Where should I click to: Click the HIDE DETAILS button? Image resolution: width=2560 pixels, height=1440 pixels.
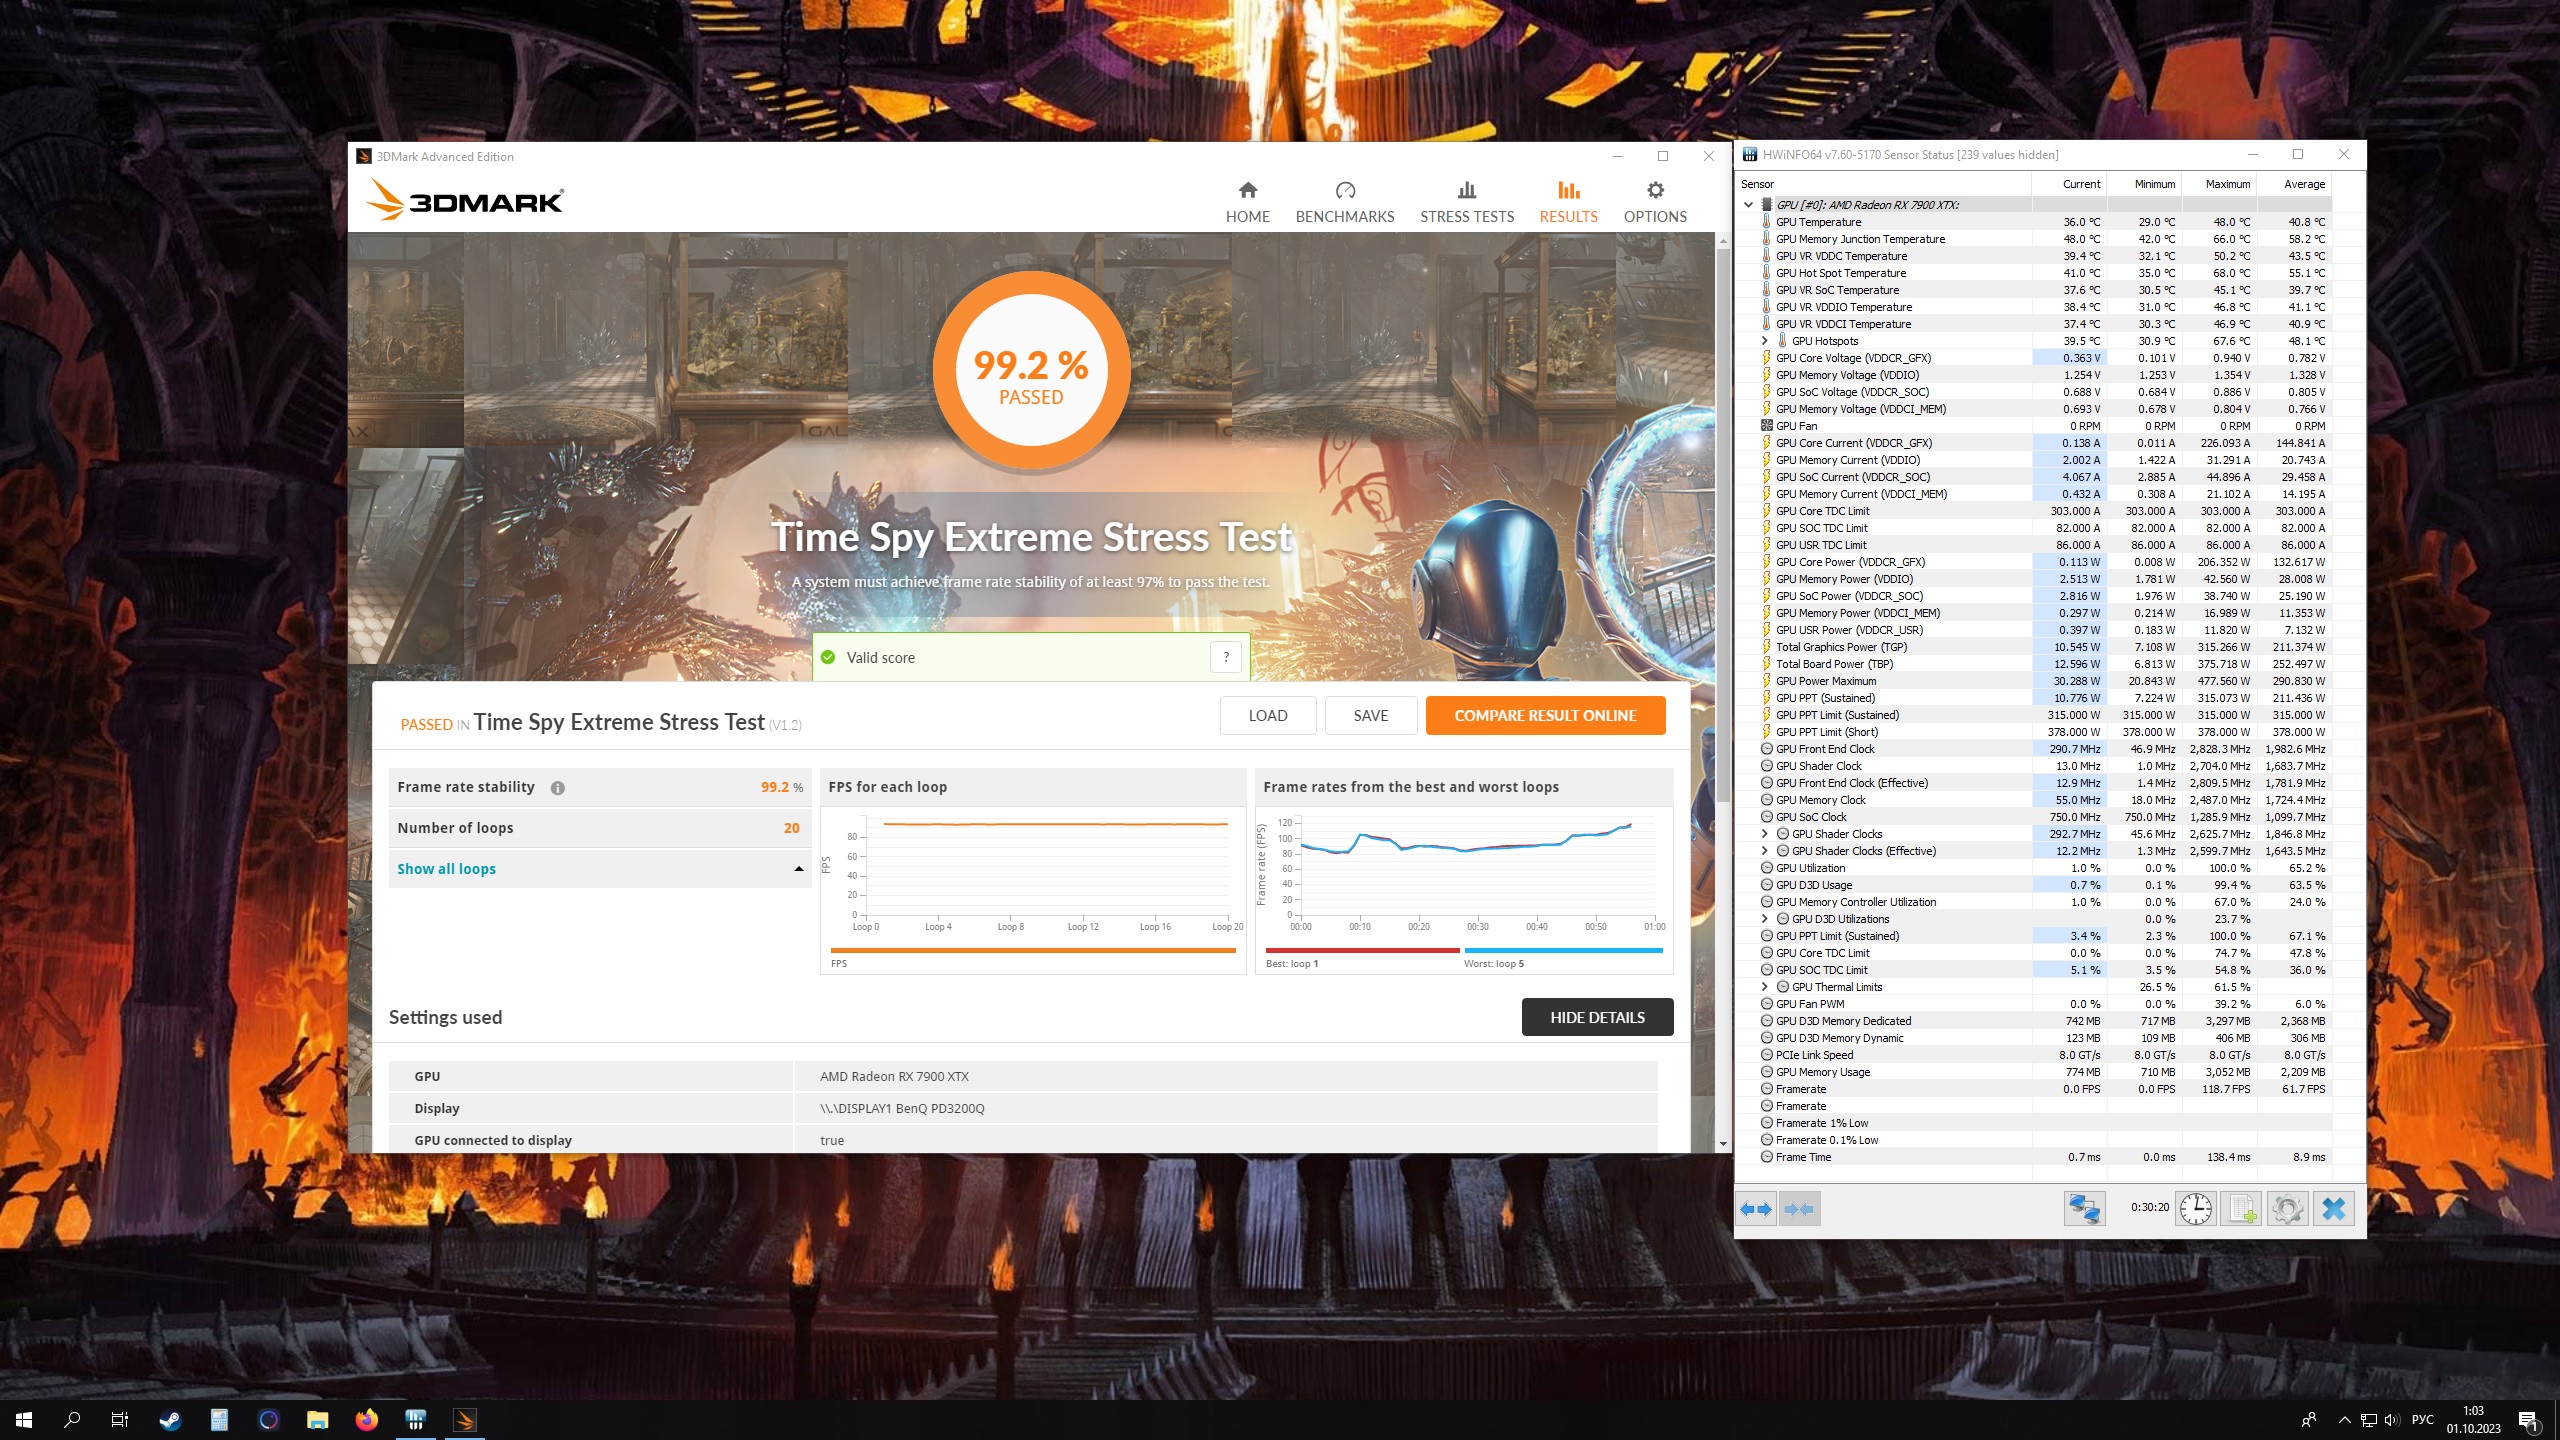(x=1597, y=1017)
